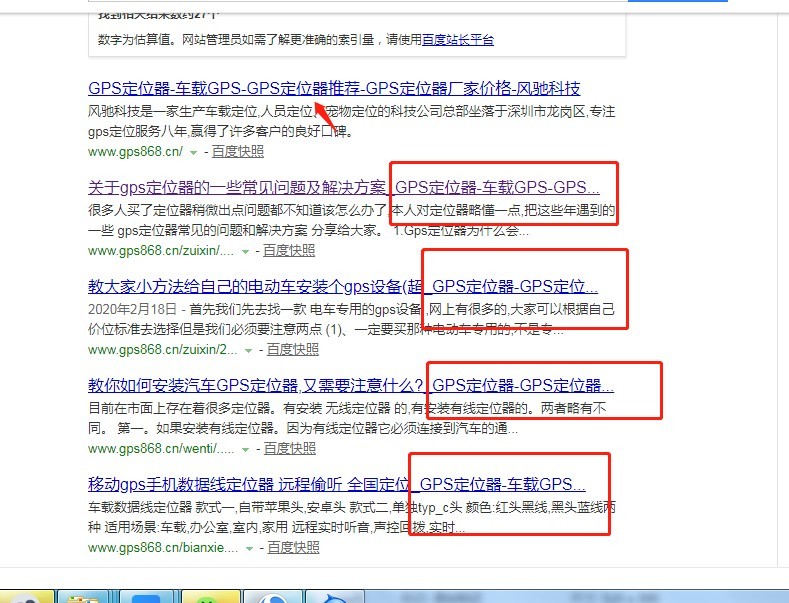
Task: Open 百度快照 next to www.gps868.cn/wenti/.....
Action: coord(290,448)
